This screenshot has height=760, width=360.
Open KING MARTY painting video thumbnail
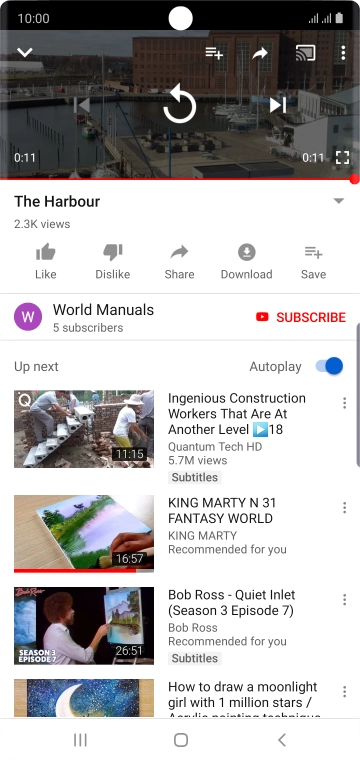tap(84, 534)
